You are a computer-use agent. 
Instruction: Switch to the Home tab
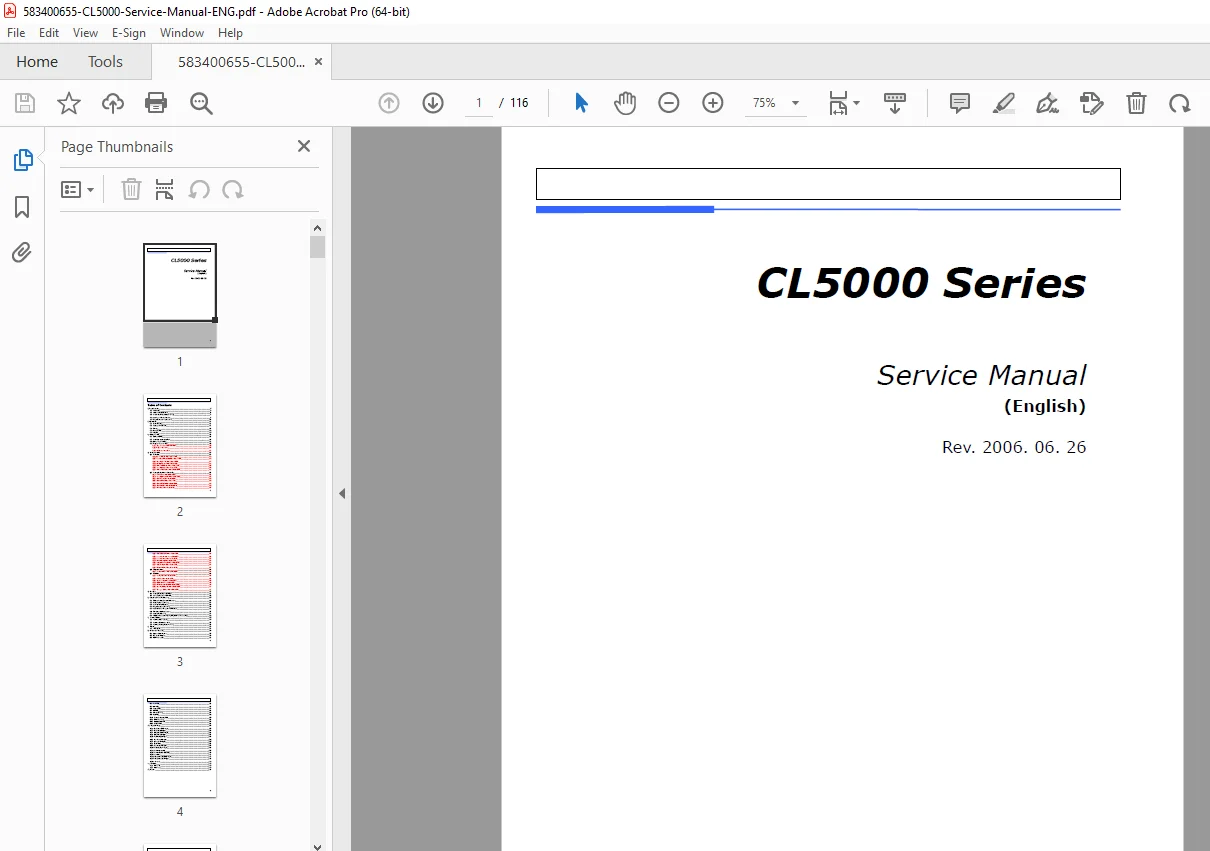click(x=37, y=62)
